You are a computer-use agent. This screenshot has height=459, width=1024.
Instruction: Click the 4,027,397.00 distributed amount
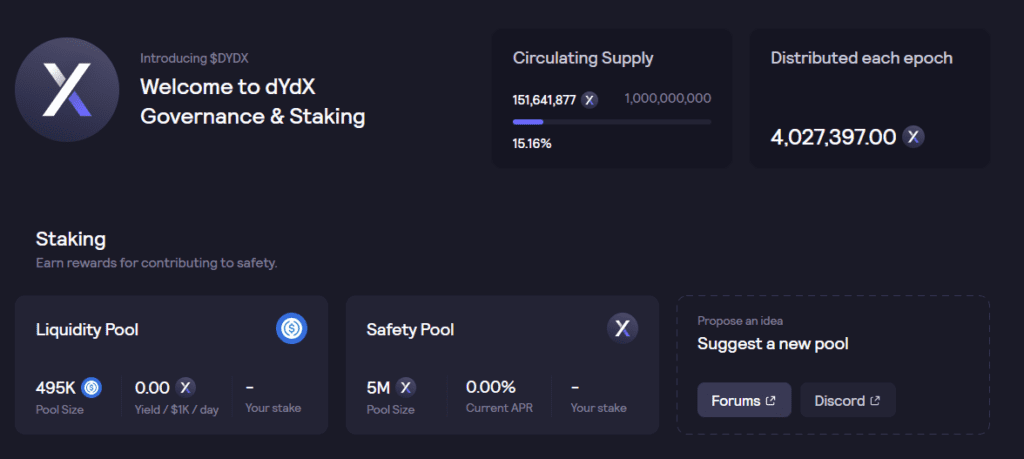pyautogui.click(x=833, y=137)
